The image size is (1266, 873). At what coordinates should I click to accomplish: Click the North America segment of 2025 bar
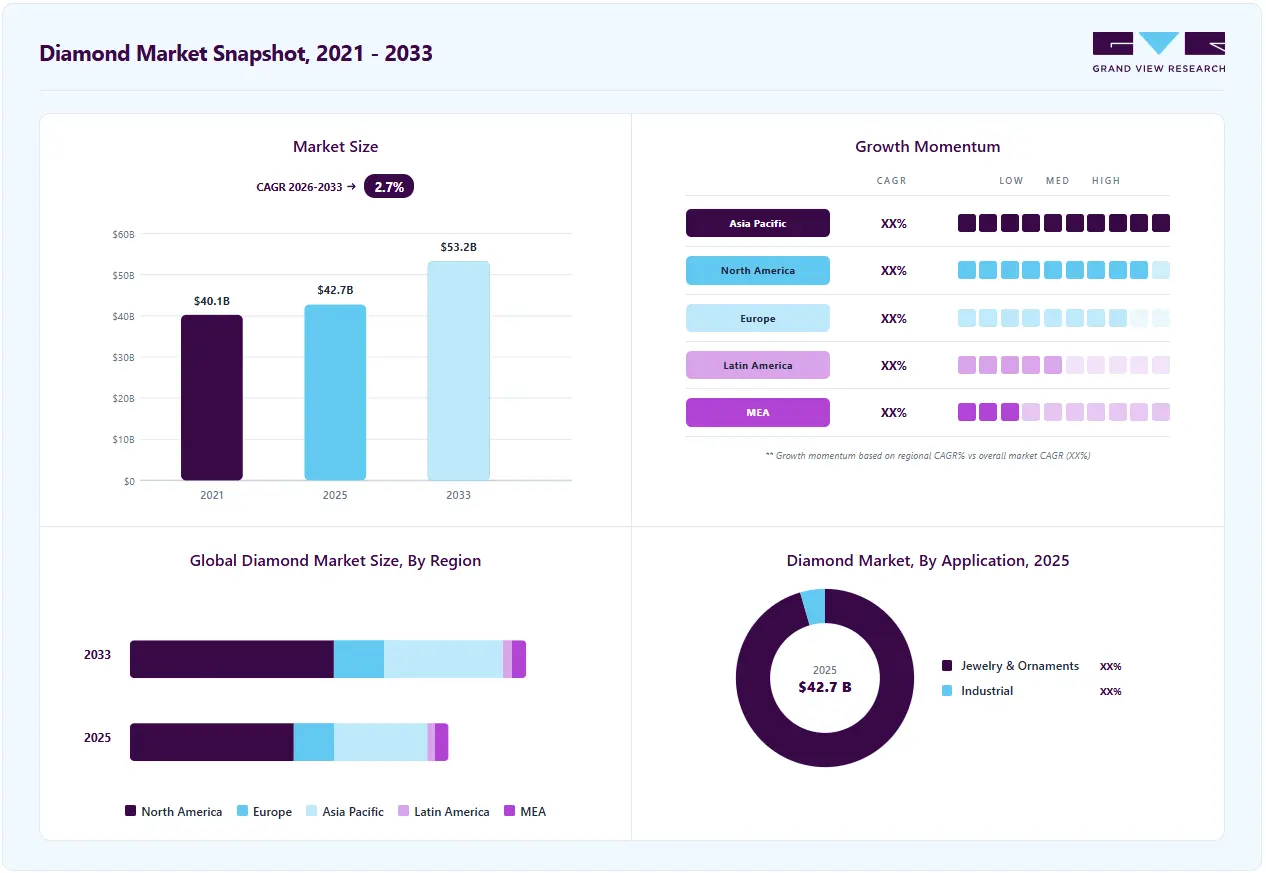coord(212,742)
